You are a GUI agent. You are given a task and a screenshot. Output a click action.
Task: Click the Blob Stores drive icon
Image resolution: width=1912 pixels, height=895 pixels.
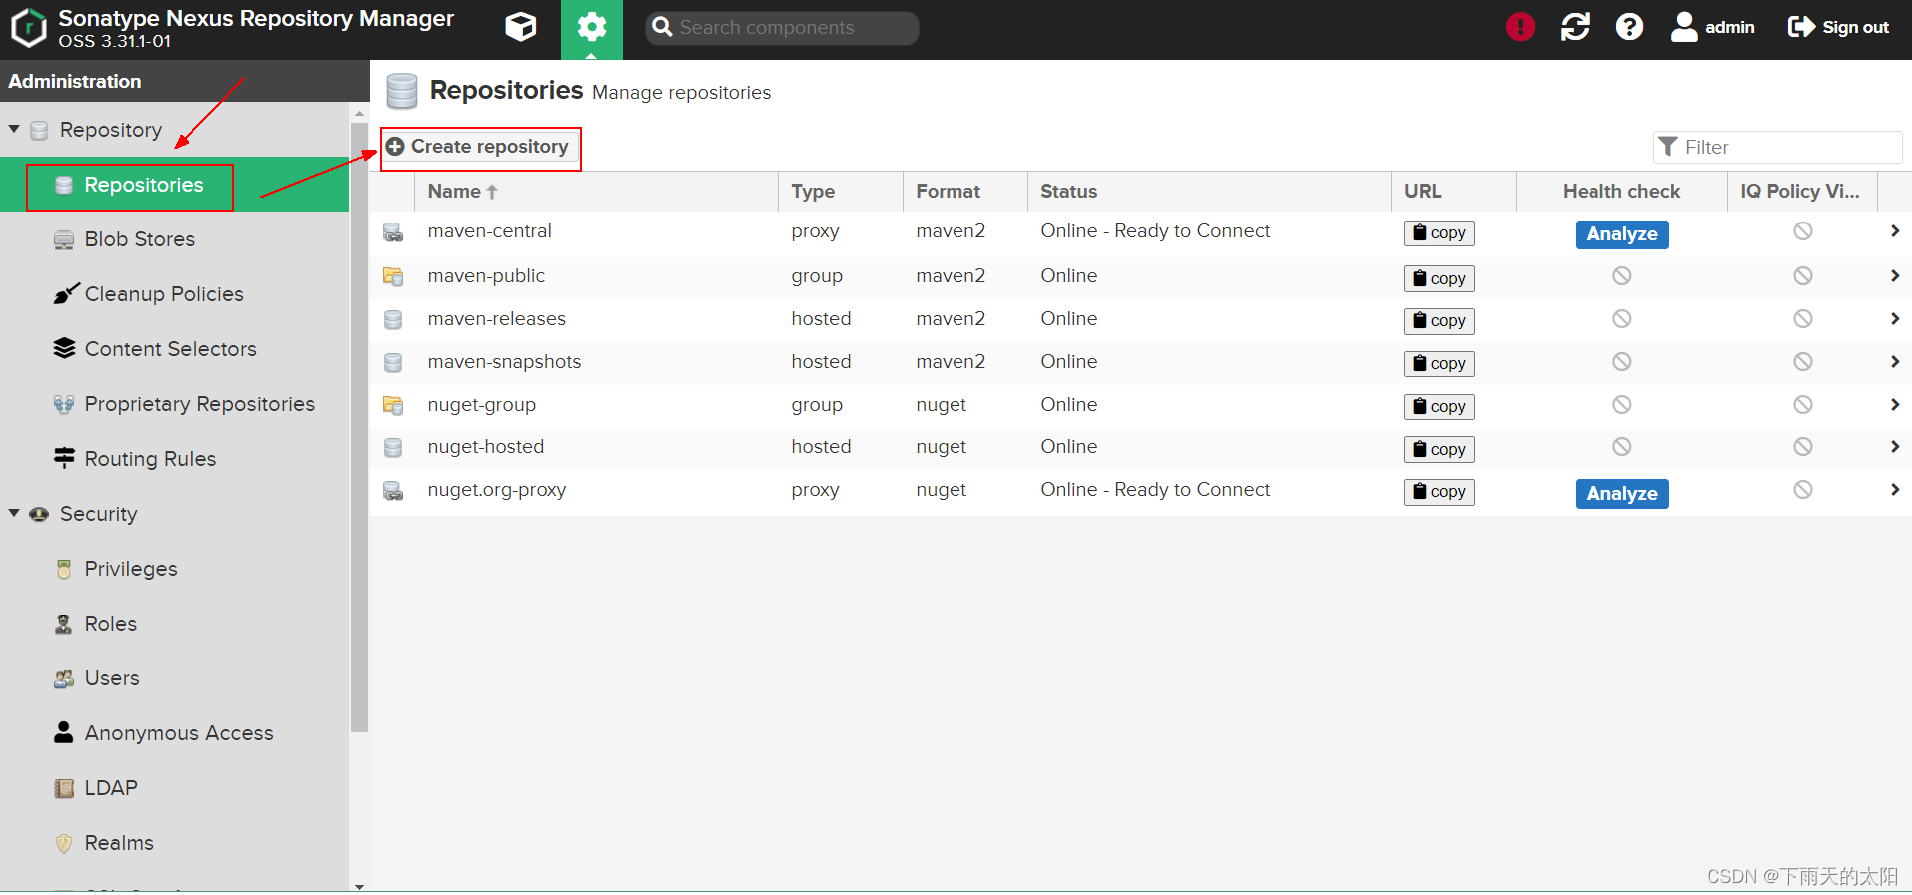pyautogui.click(x=64, y=239)
